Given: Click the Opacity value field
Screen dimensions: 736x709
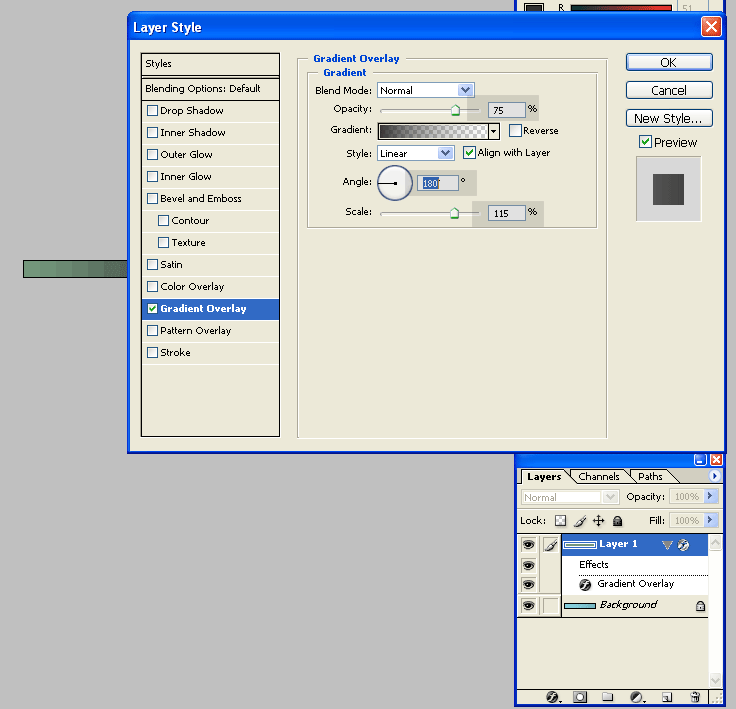Looking at the screenshot, I should tap(506, 110).
